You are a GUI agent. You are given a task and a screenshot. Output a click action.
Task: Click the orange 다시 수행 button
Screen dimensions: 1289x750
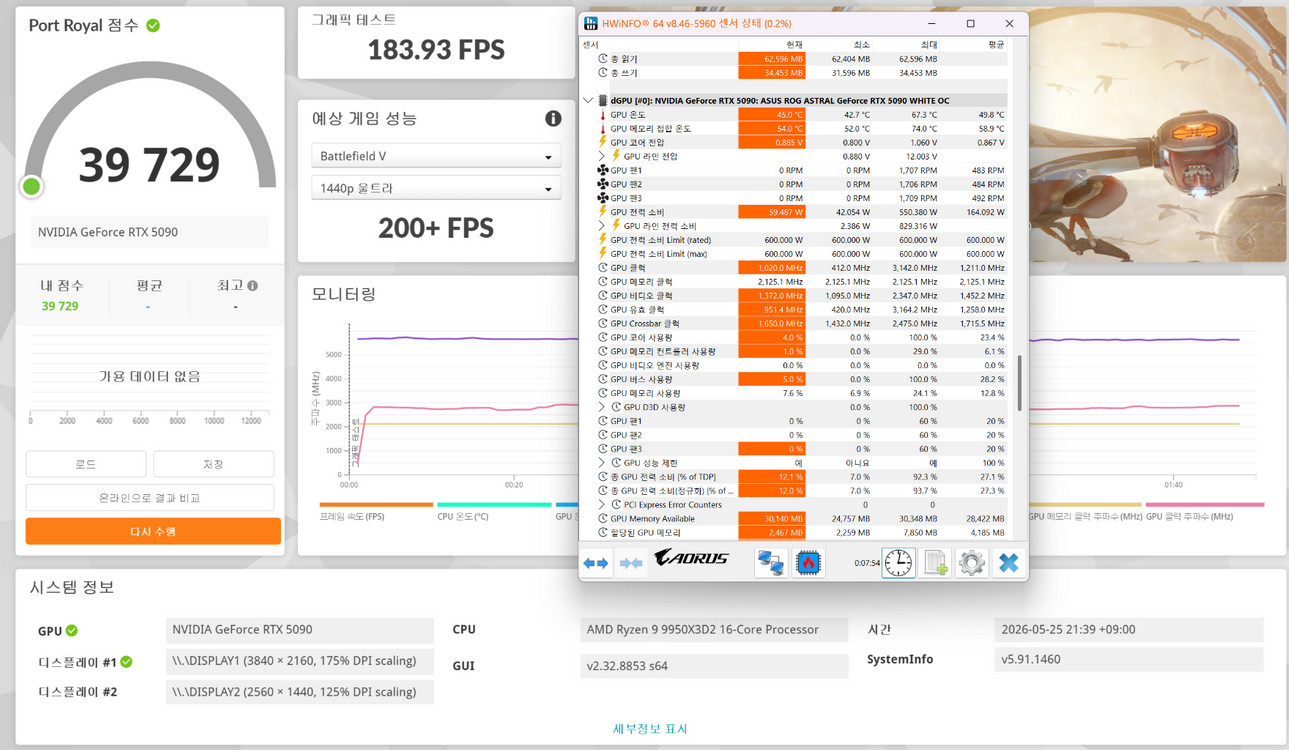(x=153, y=531)
